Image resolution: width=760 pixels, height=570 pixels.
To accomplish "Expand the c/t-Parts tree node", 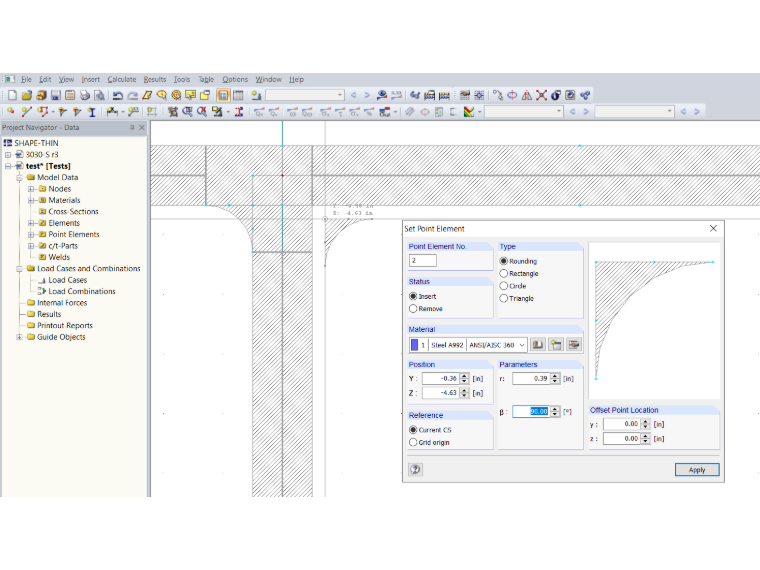I will pyautogui.click(x=31, y=246).
